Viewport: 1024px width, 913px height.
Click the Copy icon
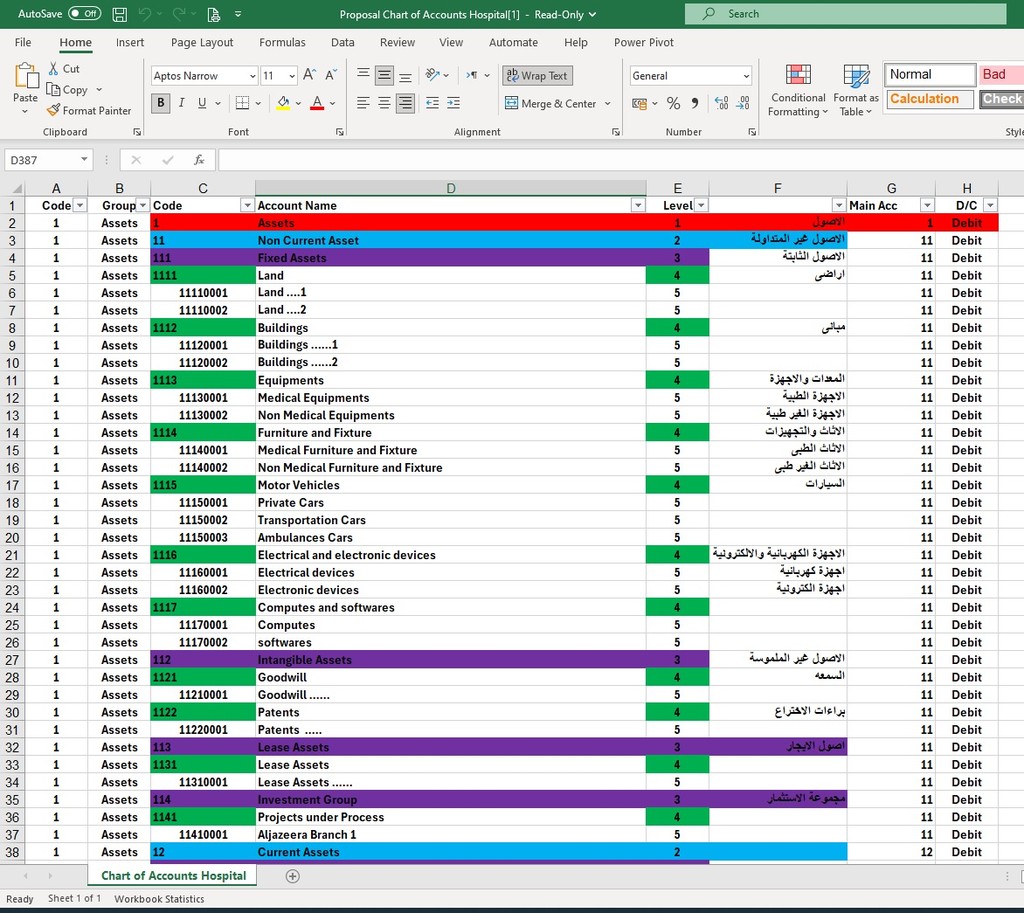pyautogui.click(x=53, y=89)
